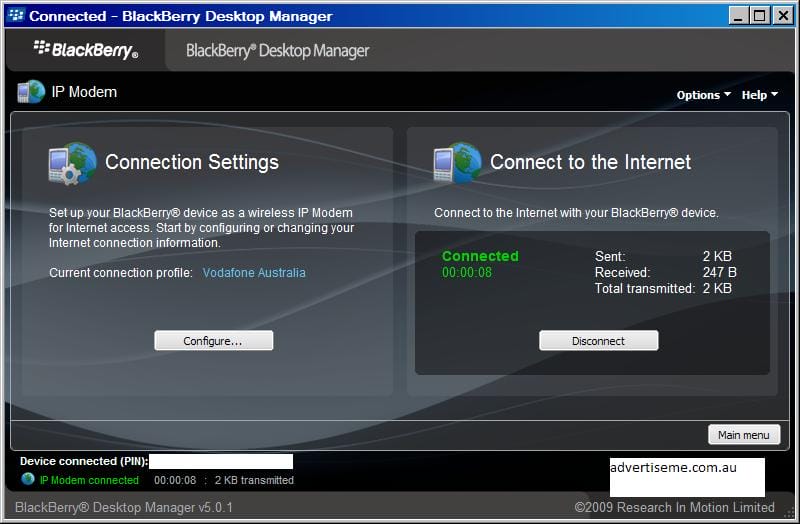The image size is (800, 525).
Task: Click the green IP Modem connected status icon
Action: tap(28, 480)
